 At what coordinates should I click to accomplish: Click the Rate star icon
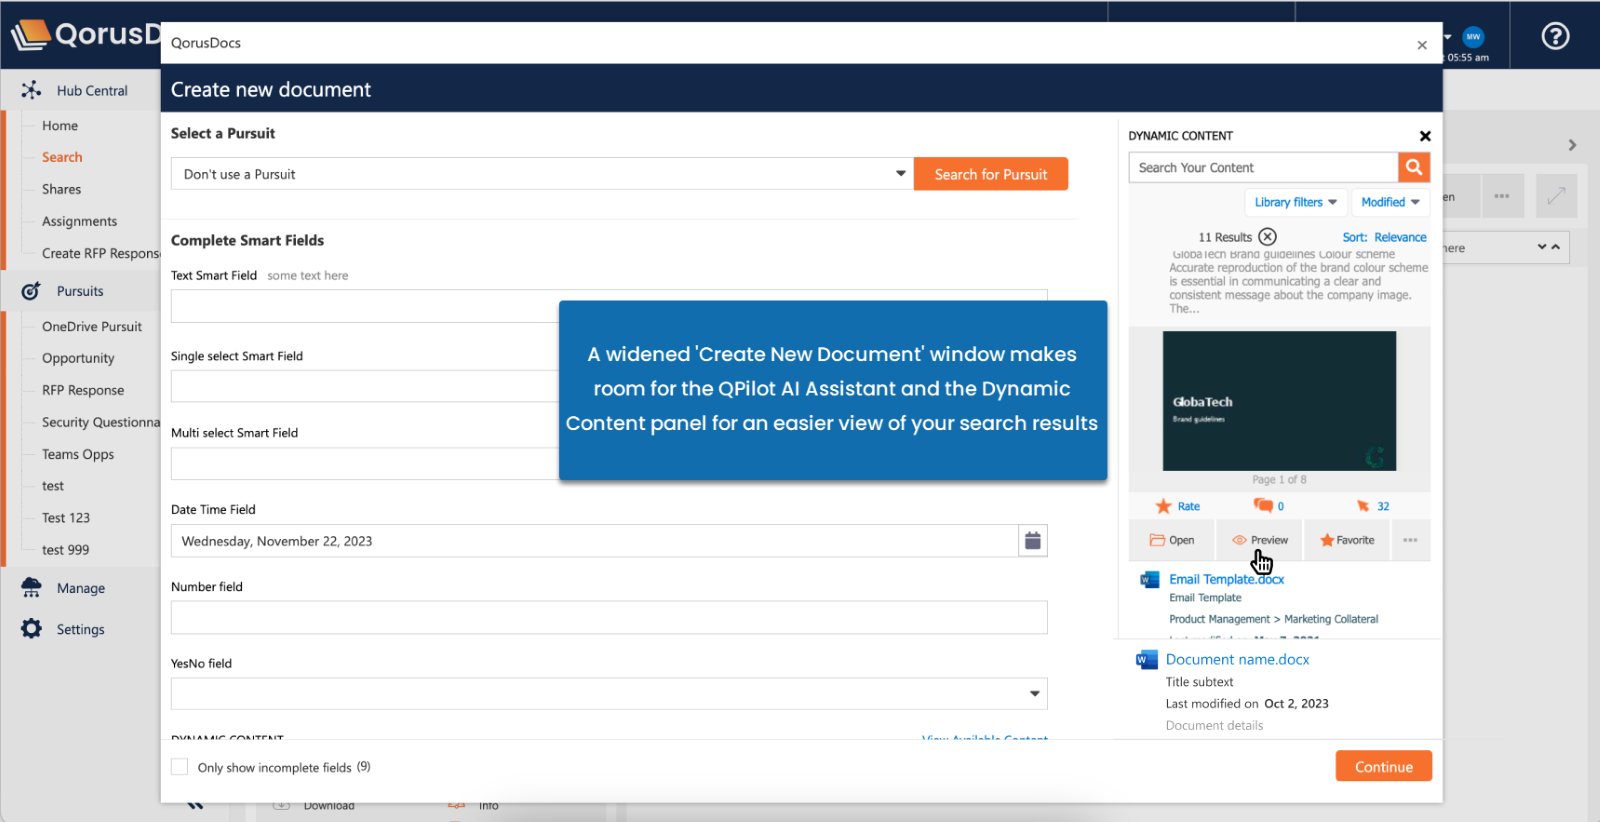[1163, 506]
